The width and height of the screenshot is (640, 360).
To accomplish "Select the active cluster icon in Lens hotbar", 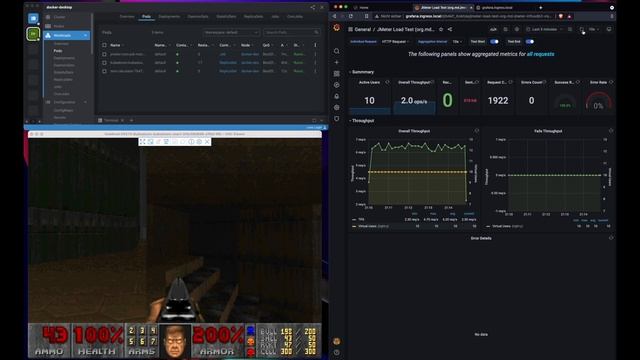I will [x=33, y=34].
